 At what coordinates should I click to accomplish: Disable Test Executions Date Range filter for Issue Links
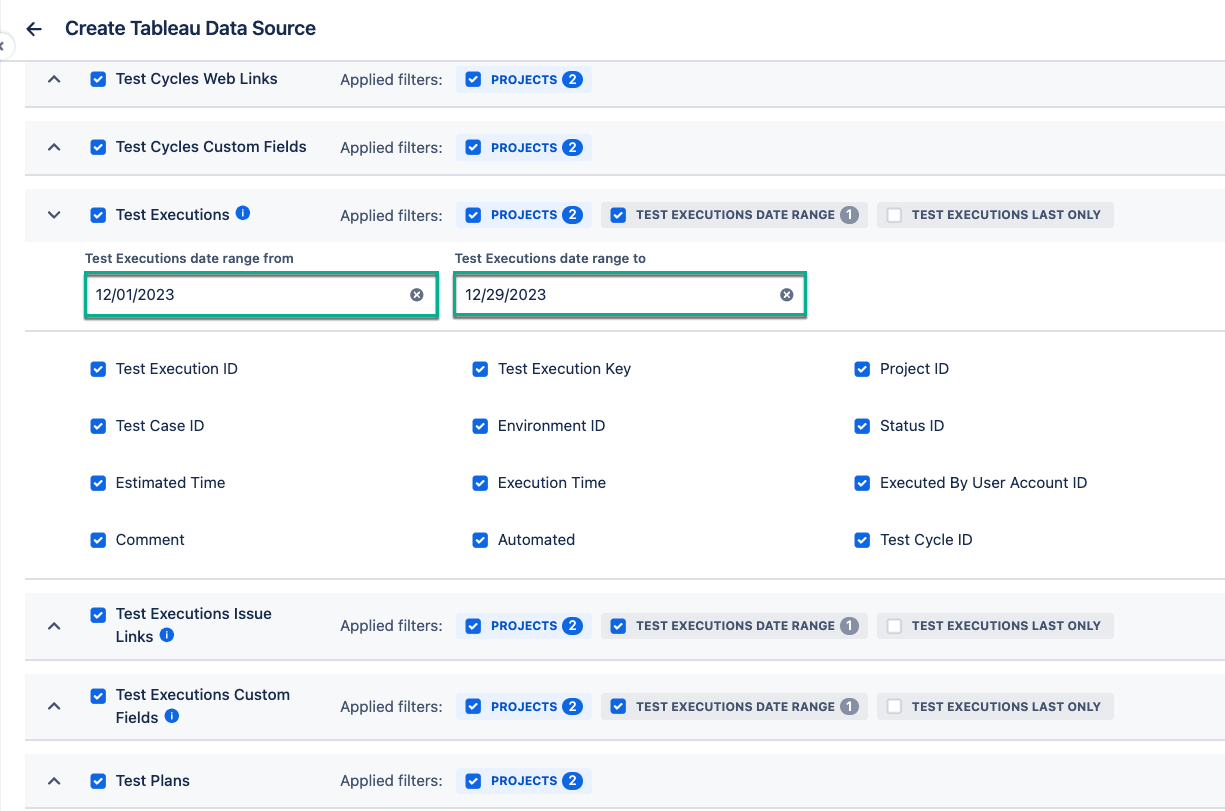coord(735,626)
